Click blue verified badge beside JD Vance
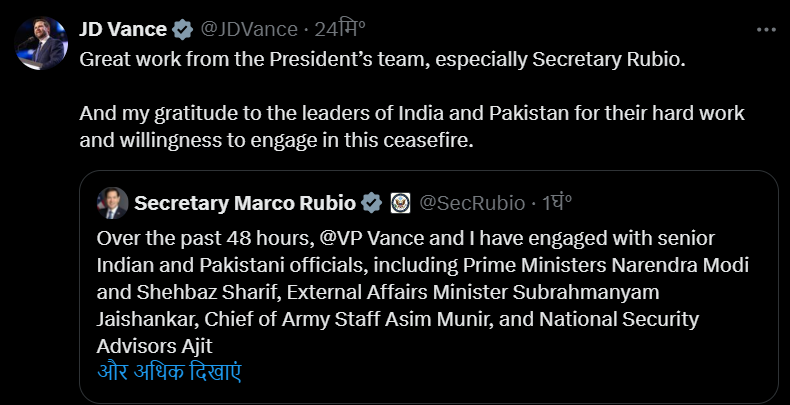Image resolution: width=790 pixels, height=405 pixels. [181, 29]
